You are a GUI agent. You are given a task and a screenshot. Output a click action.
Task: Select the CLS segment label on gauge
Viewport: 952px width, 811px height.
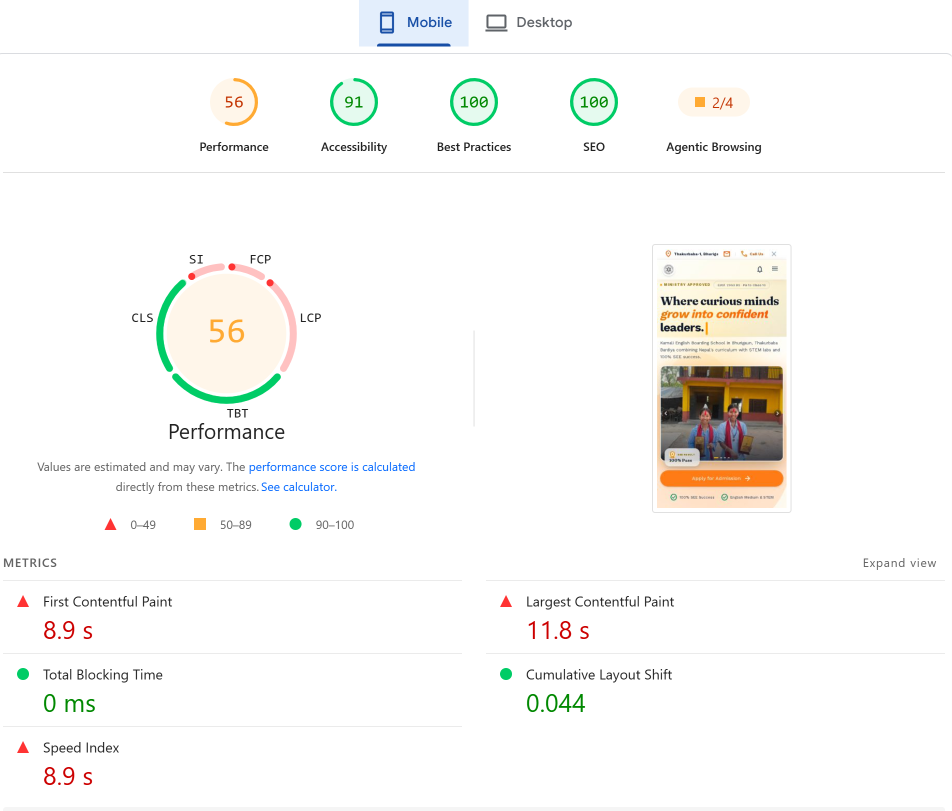142,317
